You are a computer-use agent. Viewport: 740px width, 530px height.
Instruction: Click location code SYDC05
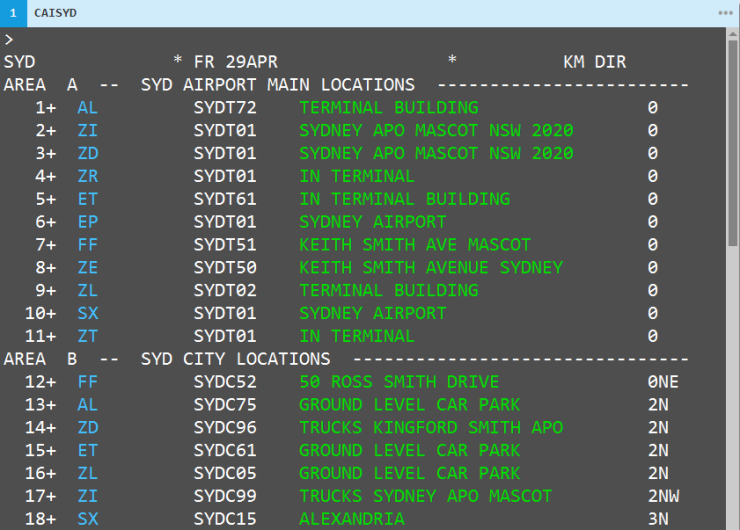[225, 473]
